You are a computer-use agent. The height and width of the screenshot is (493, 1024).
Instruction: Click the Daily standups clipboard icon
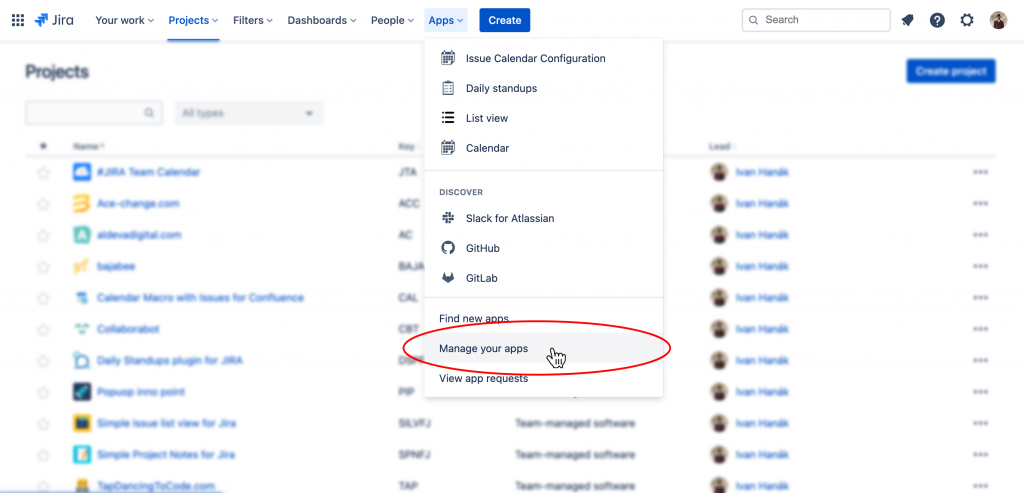point(448,88)
